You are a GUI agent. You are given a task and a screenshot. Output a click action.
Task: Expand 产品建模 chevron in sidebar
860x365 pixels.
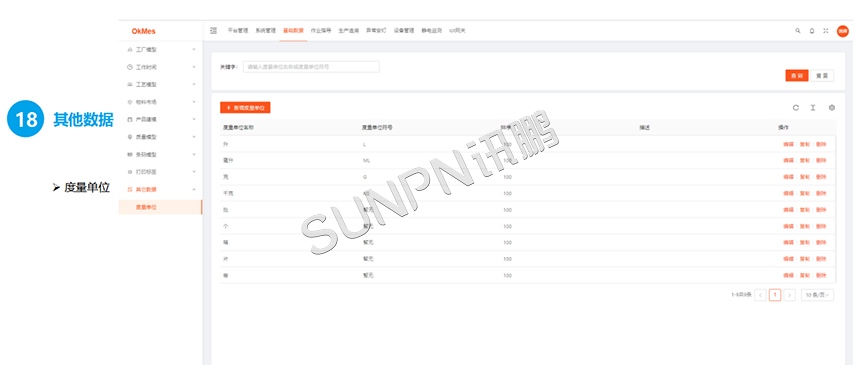click(x=194, y=119)
